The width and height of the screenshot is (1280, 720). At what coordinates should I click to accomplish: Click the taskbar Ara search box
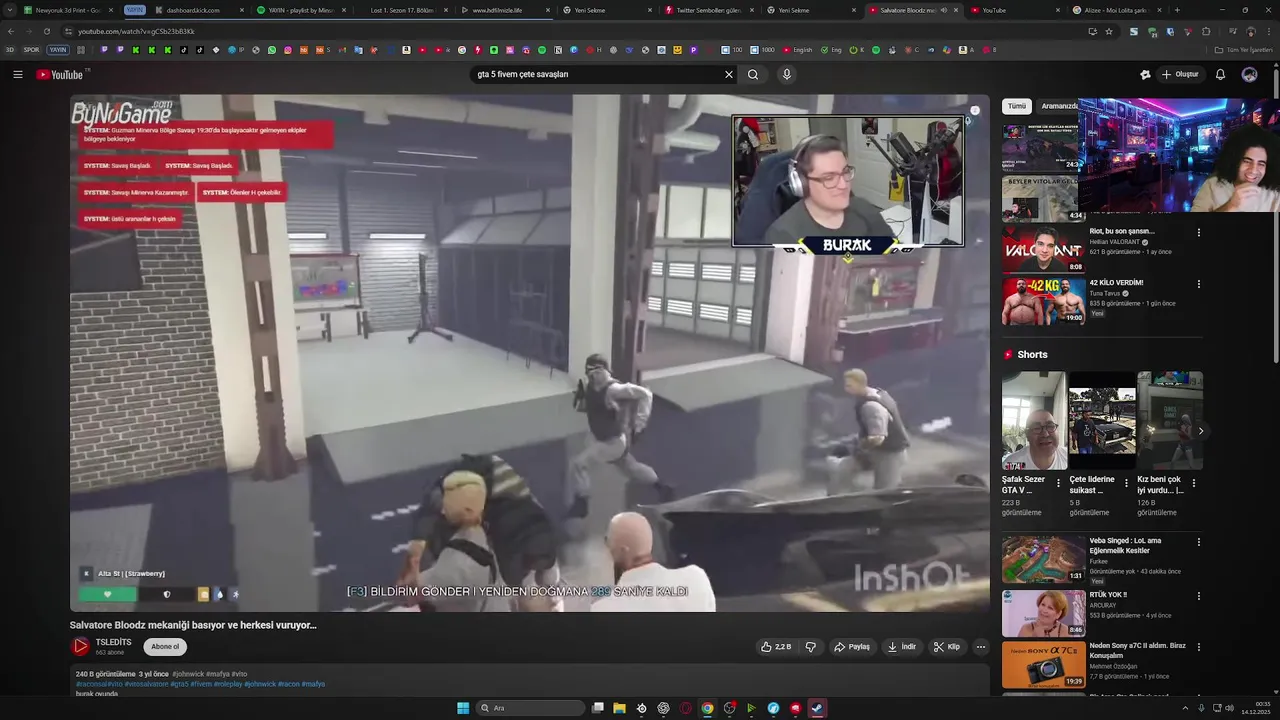(x=529, y=708)
